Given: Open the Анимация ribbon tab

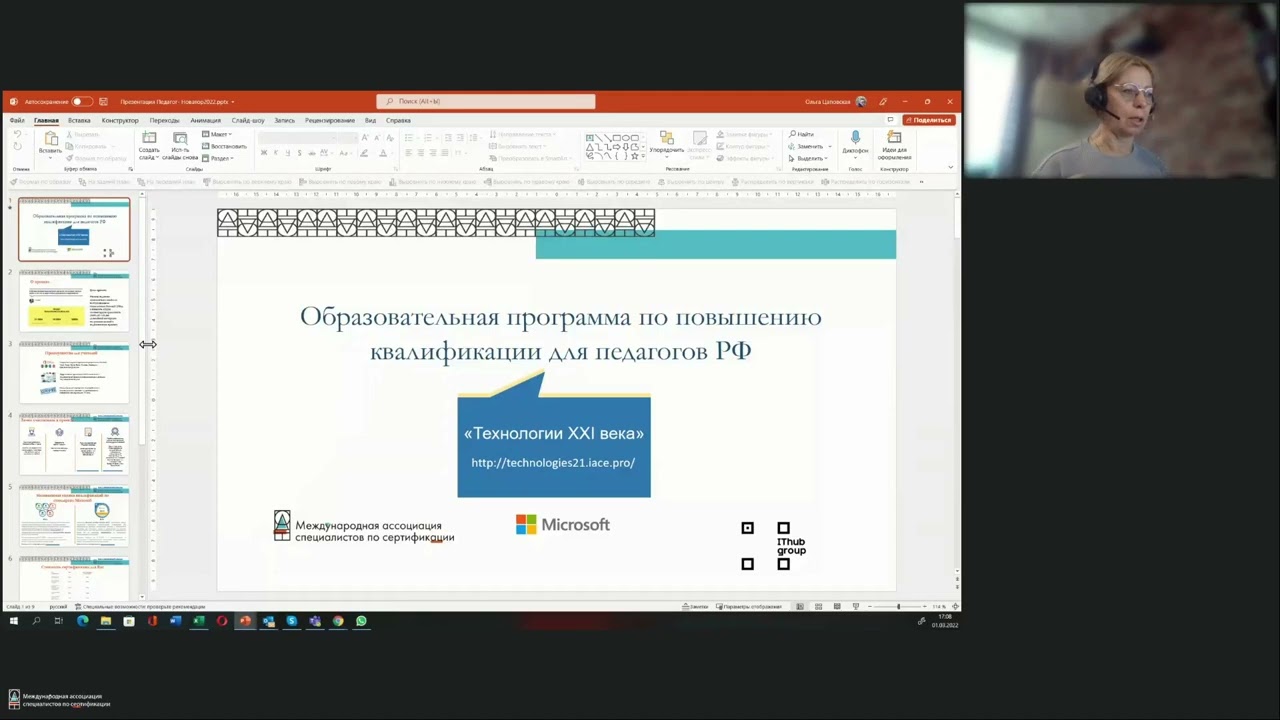Looking at the screenshot, I should (205, 120).
